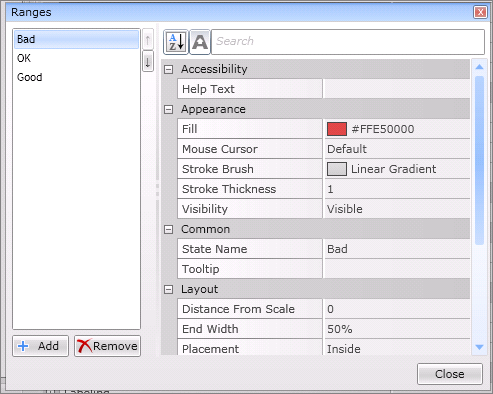Select the Bad range in the list

(x=76, y=39)
